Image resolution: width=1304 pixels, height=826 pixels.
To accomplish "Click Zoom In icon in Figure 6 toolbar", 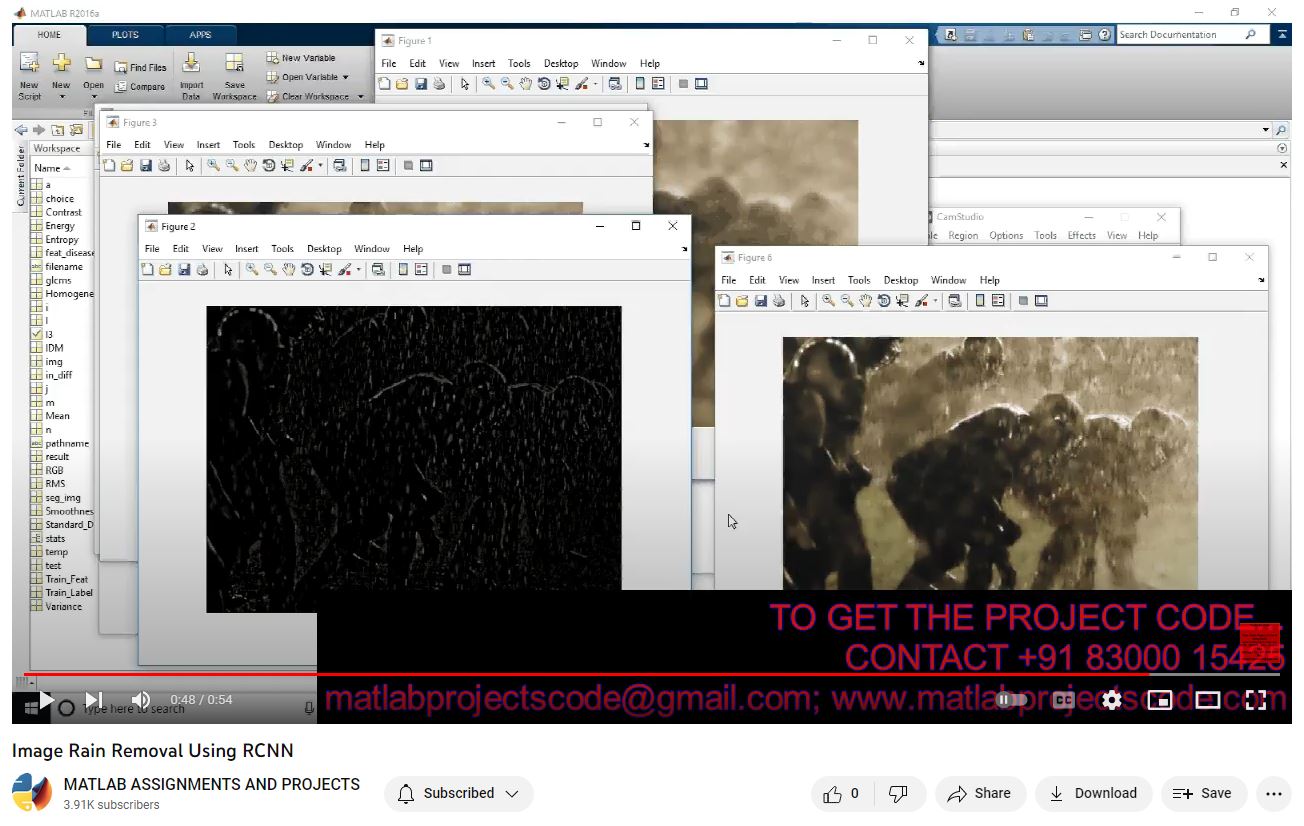I will tap(828, 301).
